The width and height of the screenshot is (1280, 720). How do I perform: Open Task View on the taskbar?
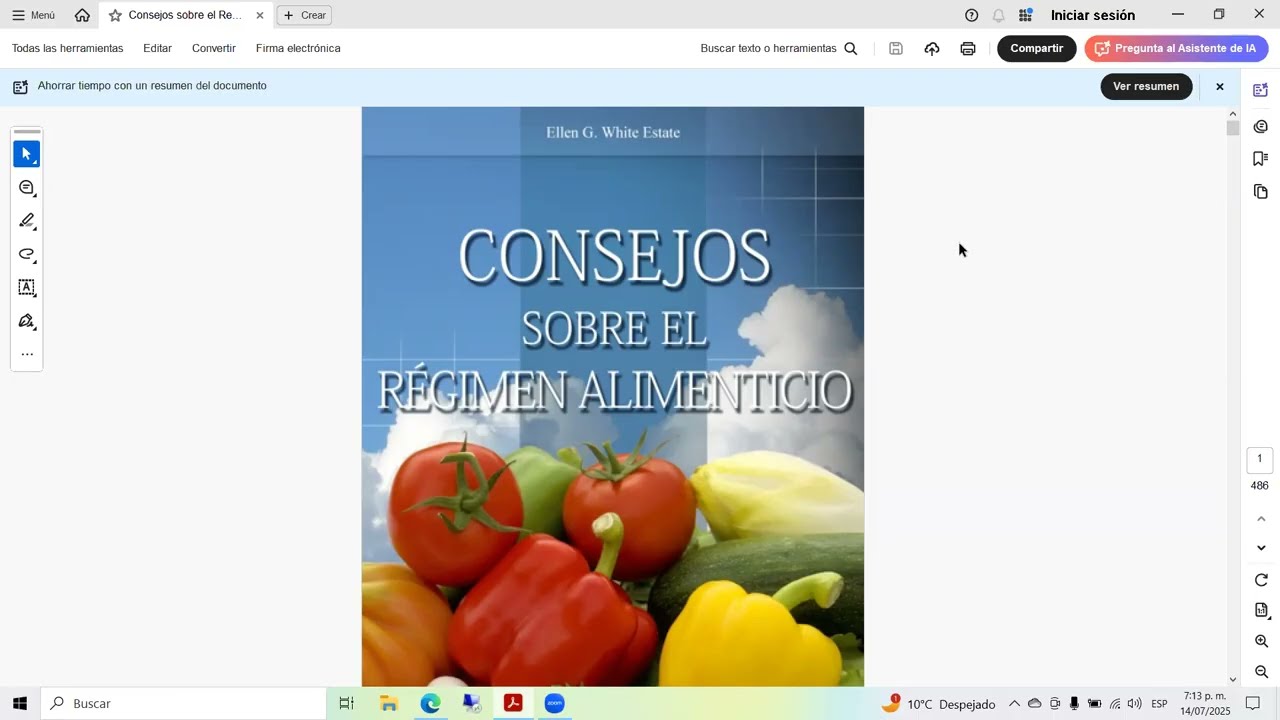(346, 704)
